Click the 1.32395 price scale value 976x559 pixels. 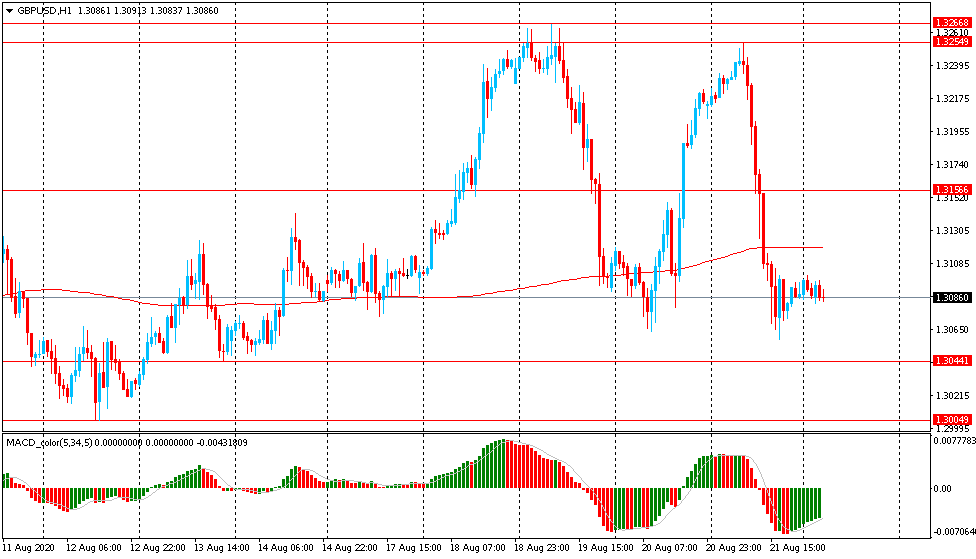click(x=953, y=65)
